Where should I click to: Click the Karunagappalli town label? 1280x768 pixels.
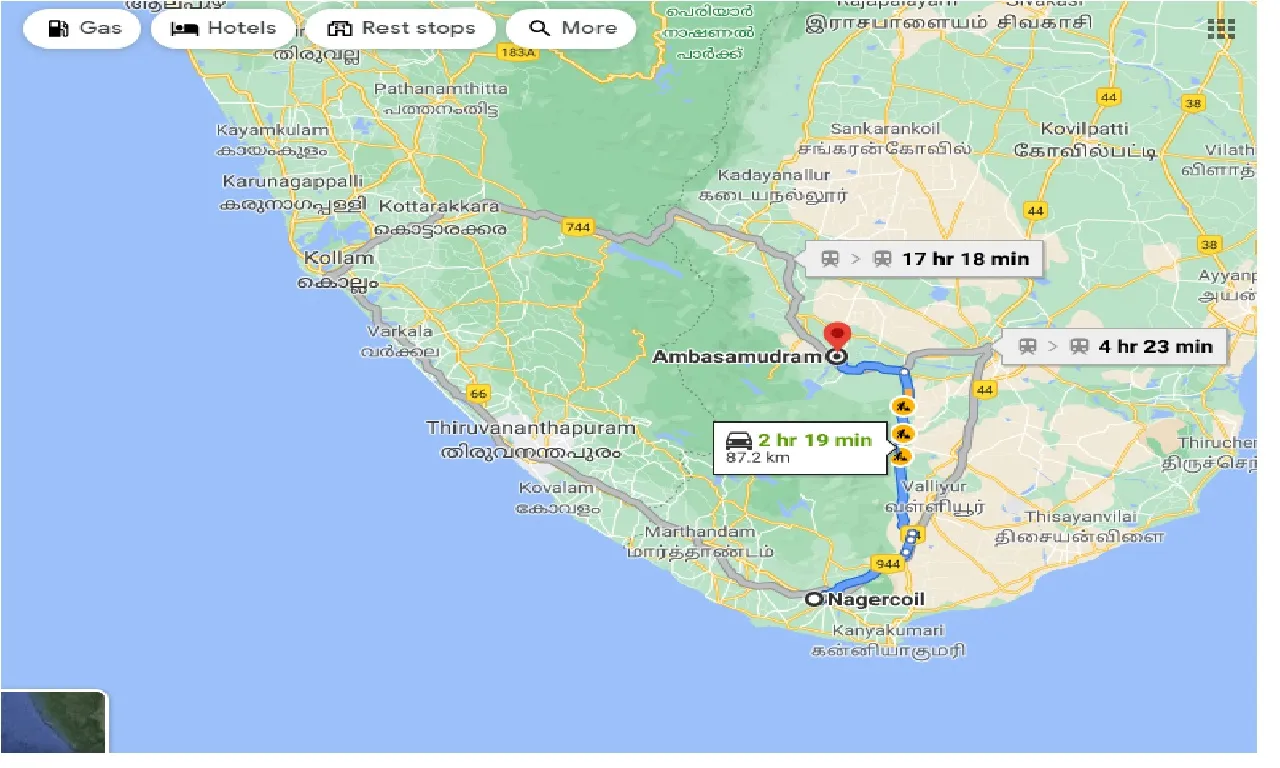[x=291, y=192]
